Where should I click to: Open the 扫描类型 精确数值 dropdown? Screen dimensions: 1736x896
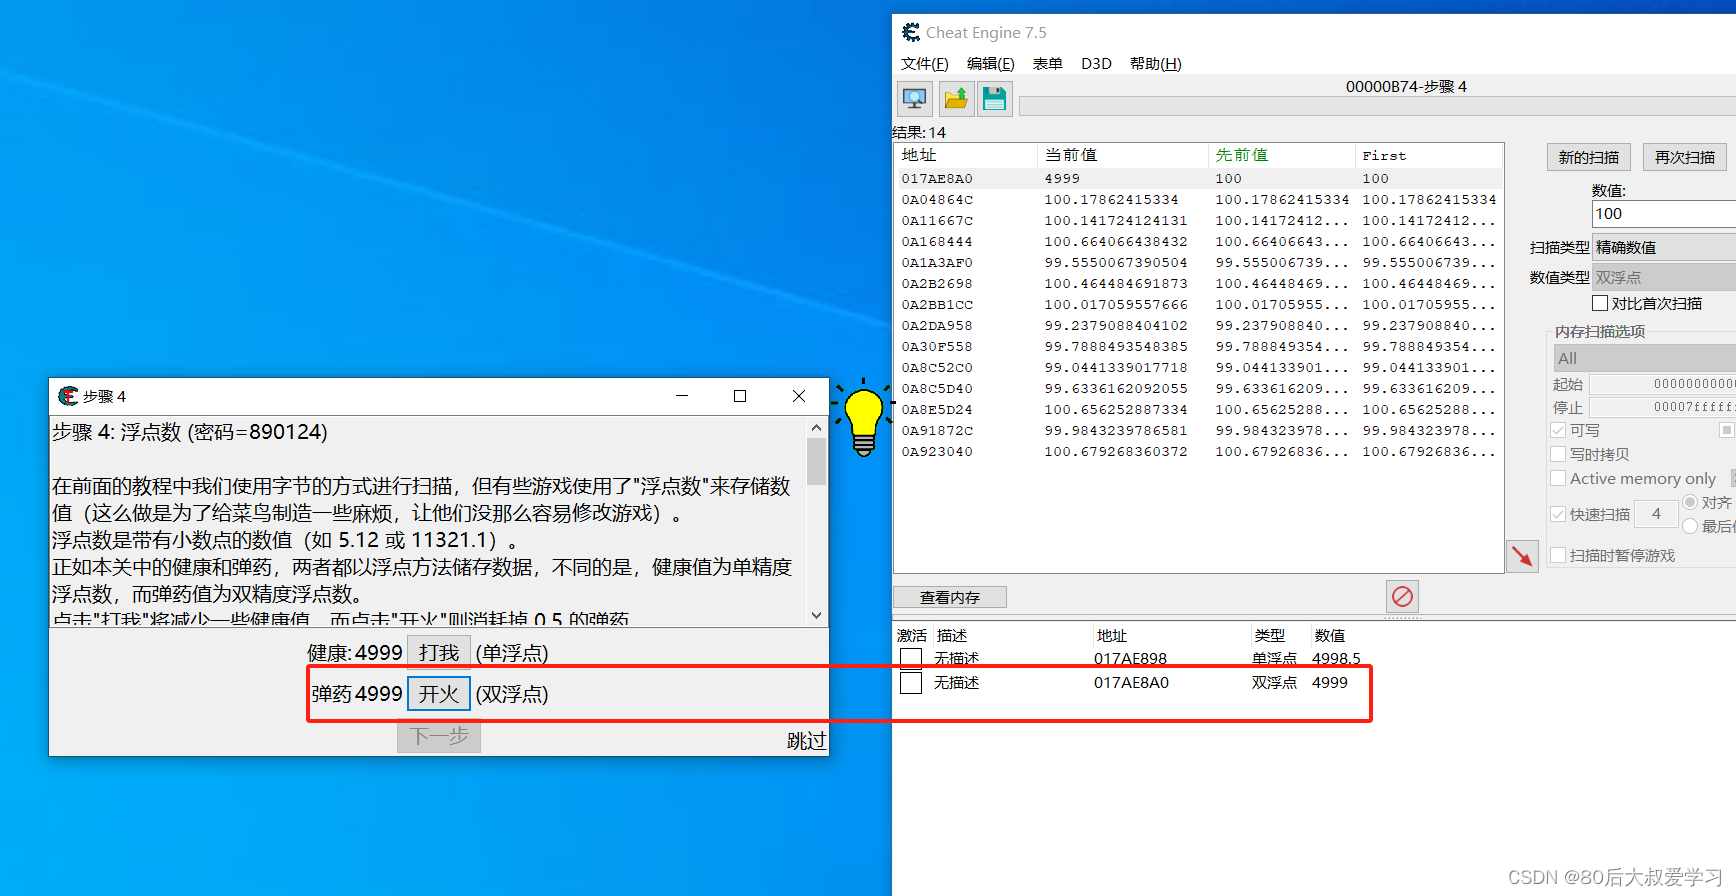(1663, 247)
